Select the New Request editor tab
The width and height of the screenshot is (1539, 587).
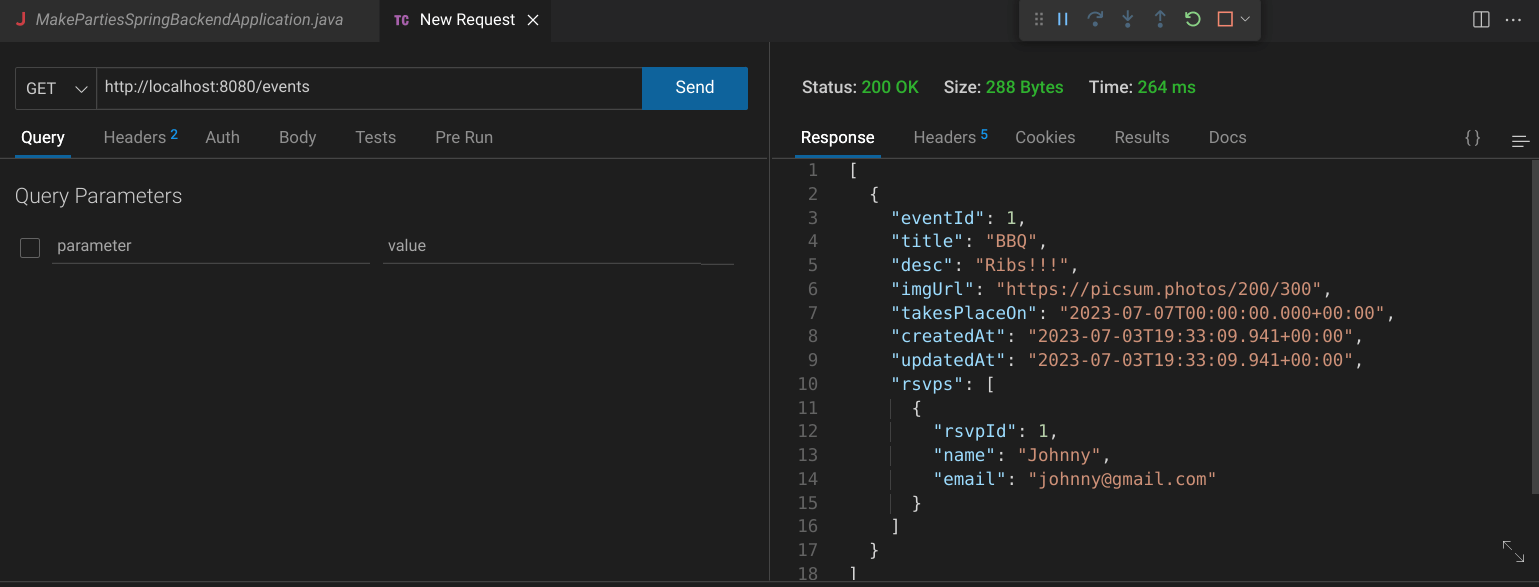[x=465, y=20]
